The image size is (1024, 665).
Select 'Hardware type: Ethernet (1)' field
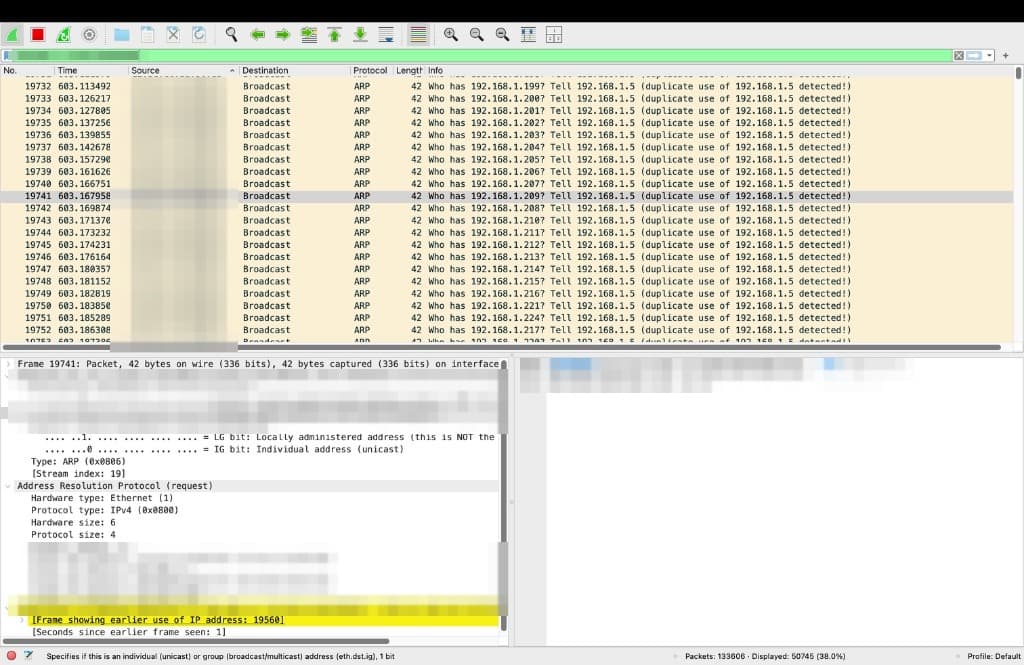(102, 498)
